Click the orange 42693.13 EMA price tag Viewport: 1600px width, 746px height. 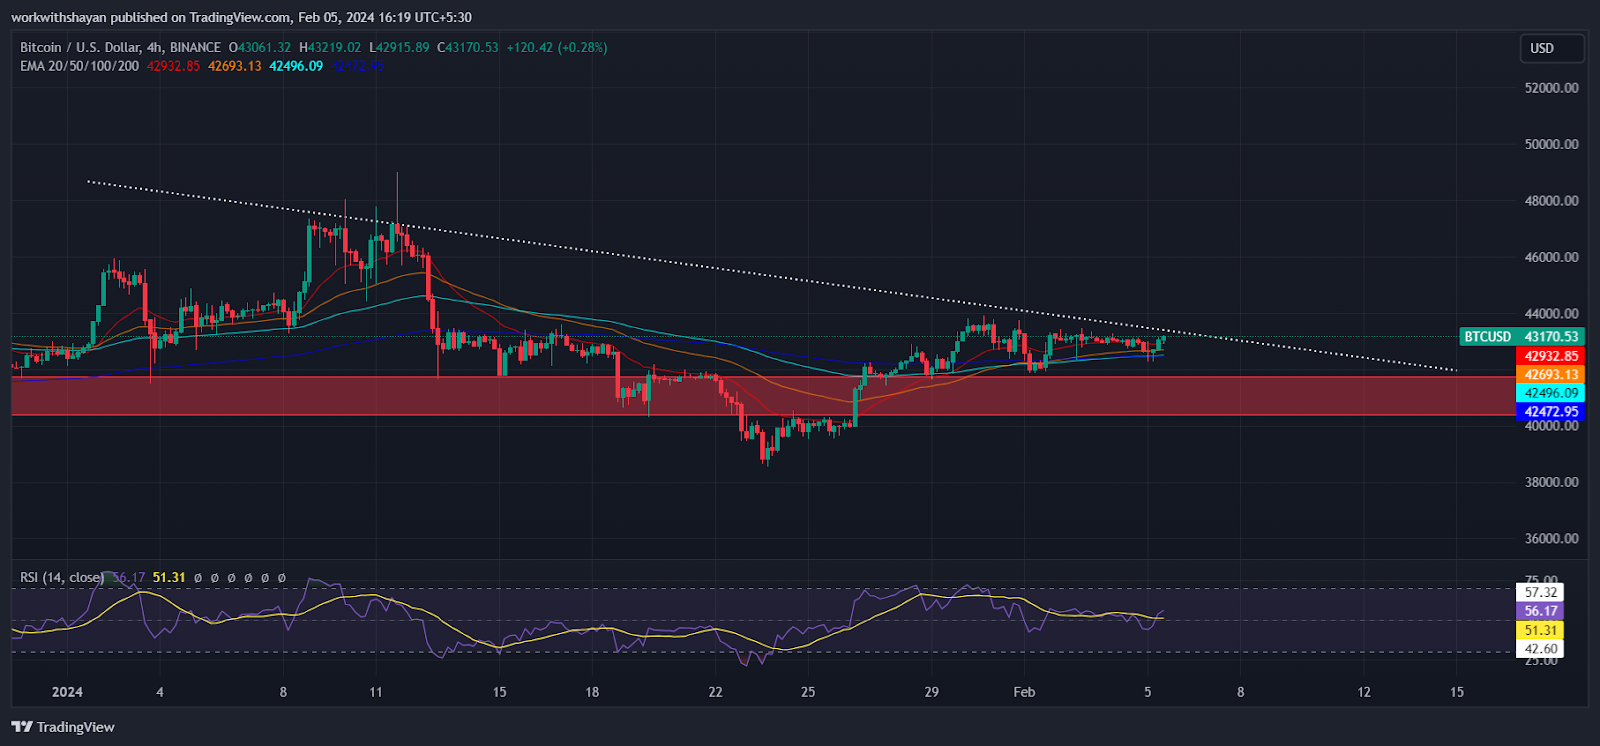coord(1550,375)
